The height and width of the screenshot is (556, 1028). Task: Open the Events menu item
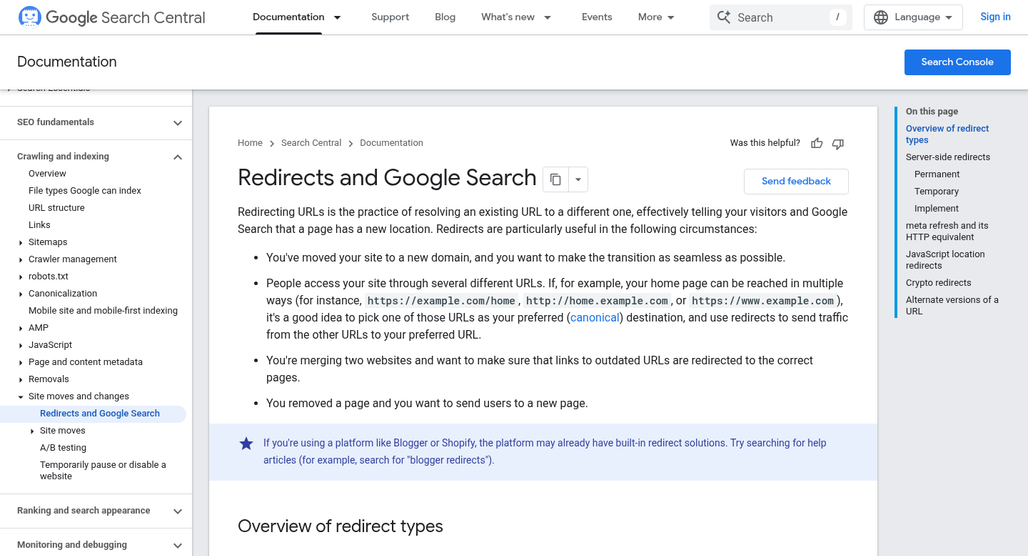pyautogui.click(x=597, y=17)
